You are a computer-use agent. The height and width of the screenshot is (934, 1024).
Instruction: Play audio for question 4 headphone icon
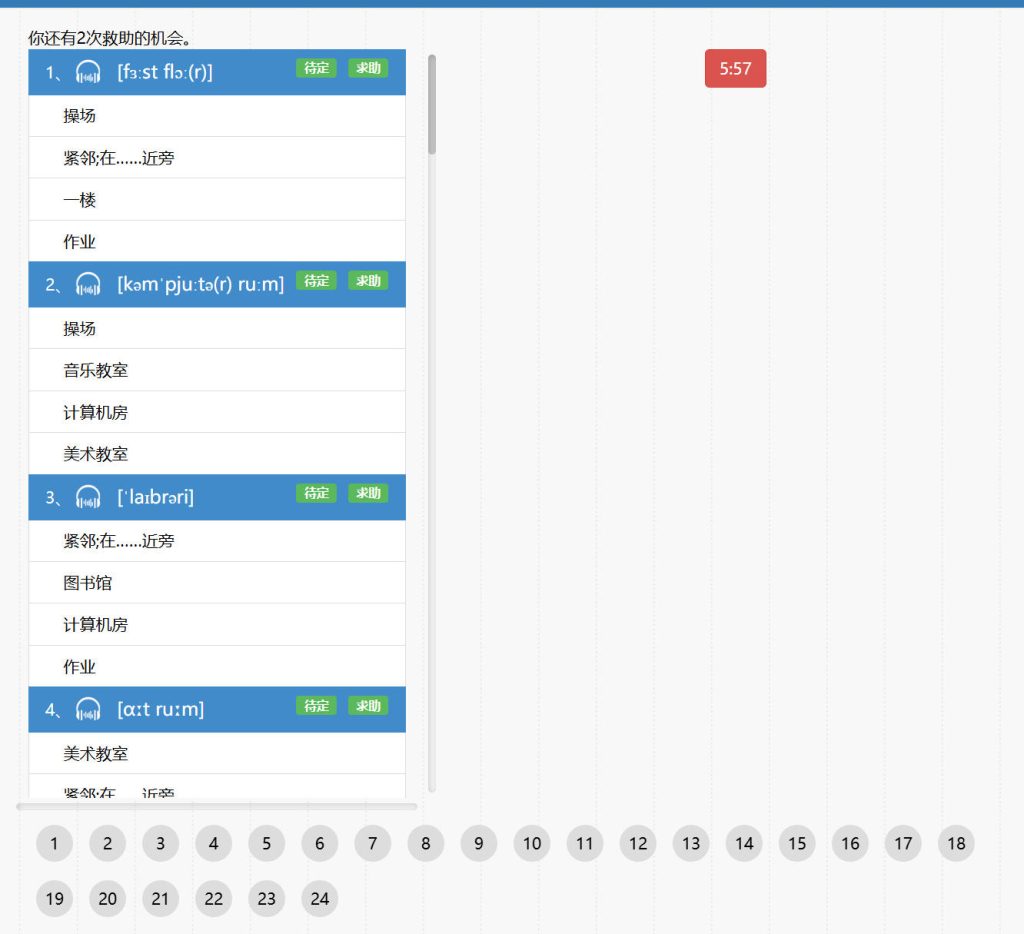88,709
